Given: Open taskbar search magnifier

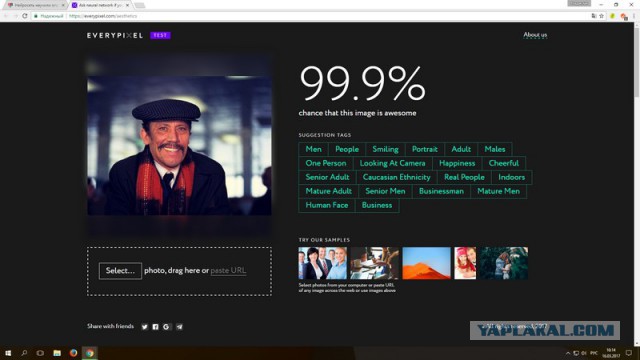Looking at the screenshot, I should [x=24, y=353].
